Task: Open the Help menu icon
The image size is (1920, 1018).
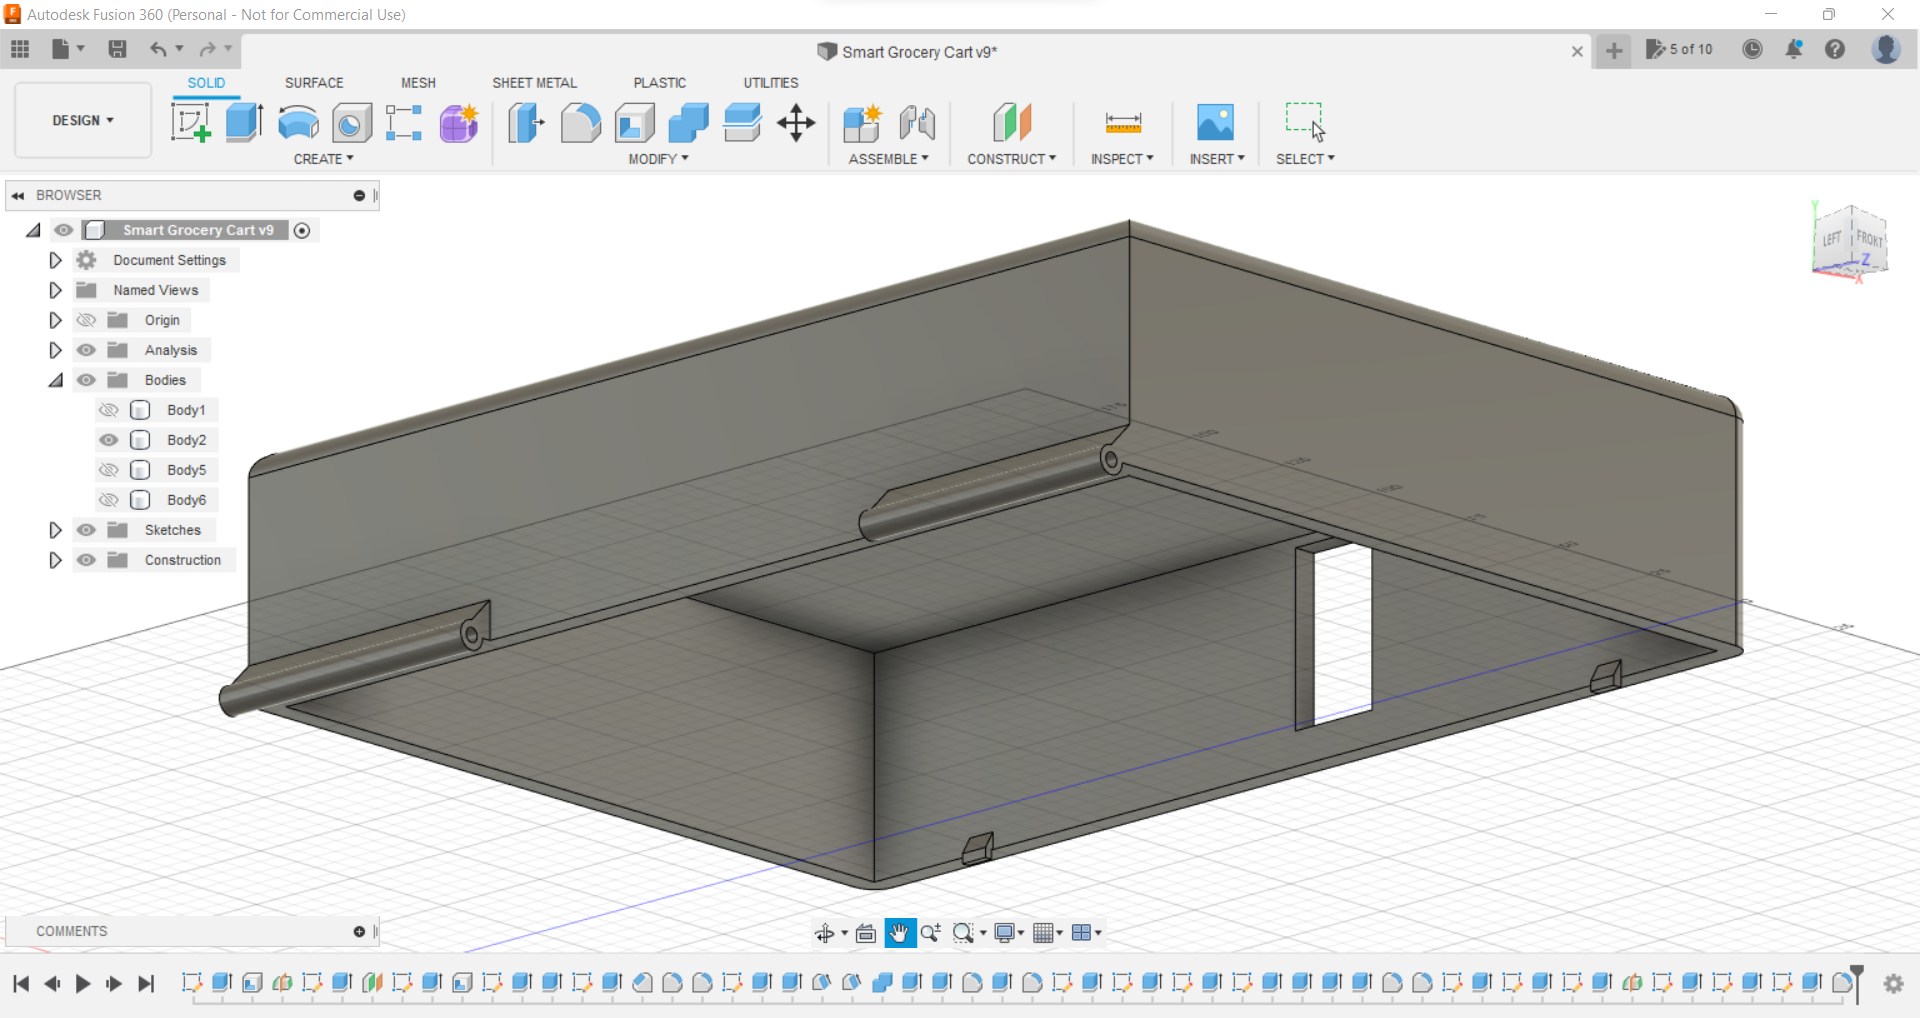Action: coord(1835,49)
